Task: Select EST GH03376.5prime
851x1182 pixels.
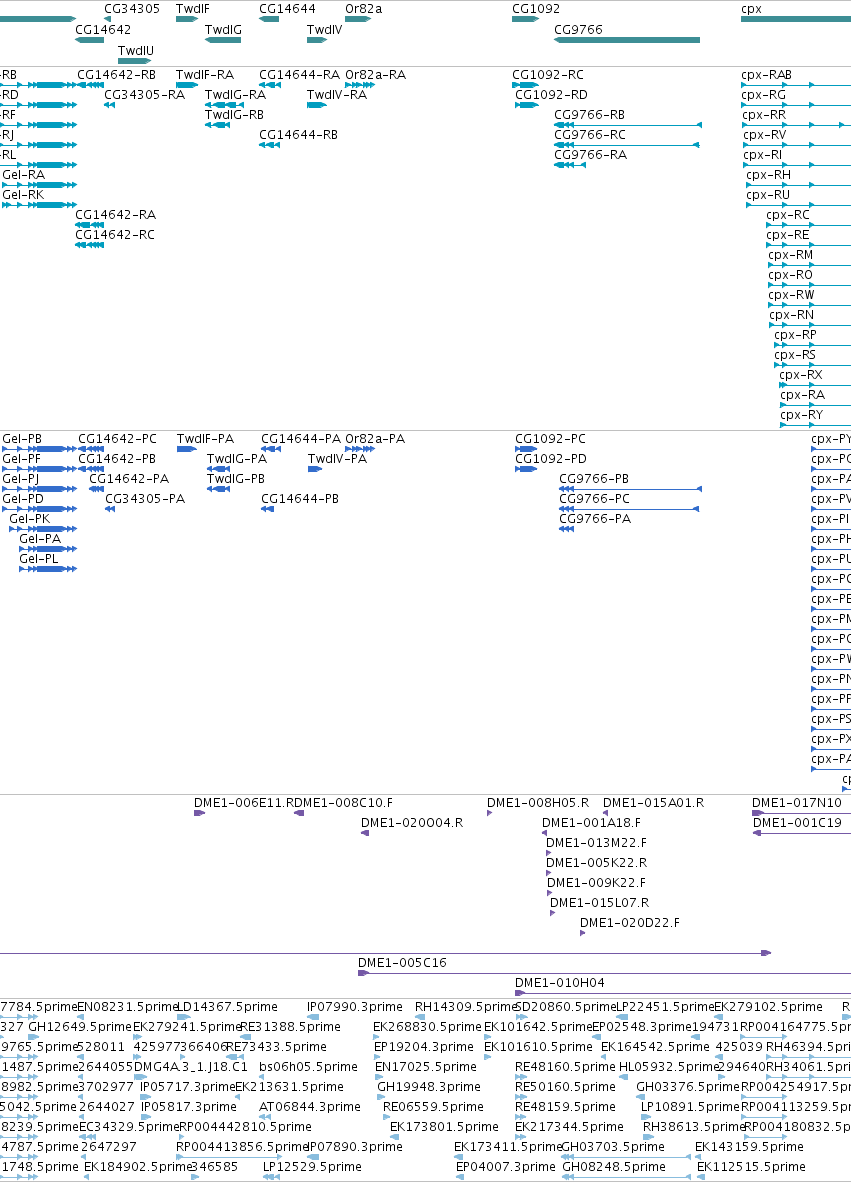Action: [x=687, y=1087]
